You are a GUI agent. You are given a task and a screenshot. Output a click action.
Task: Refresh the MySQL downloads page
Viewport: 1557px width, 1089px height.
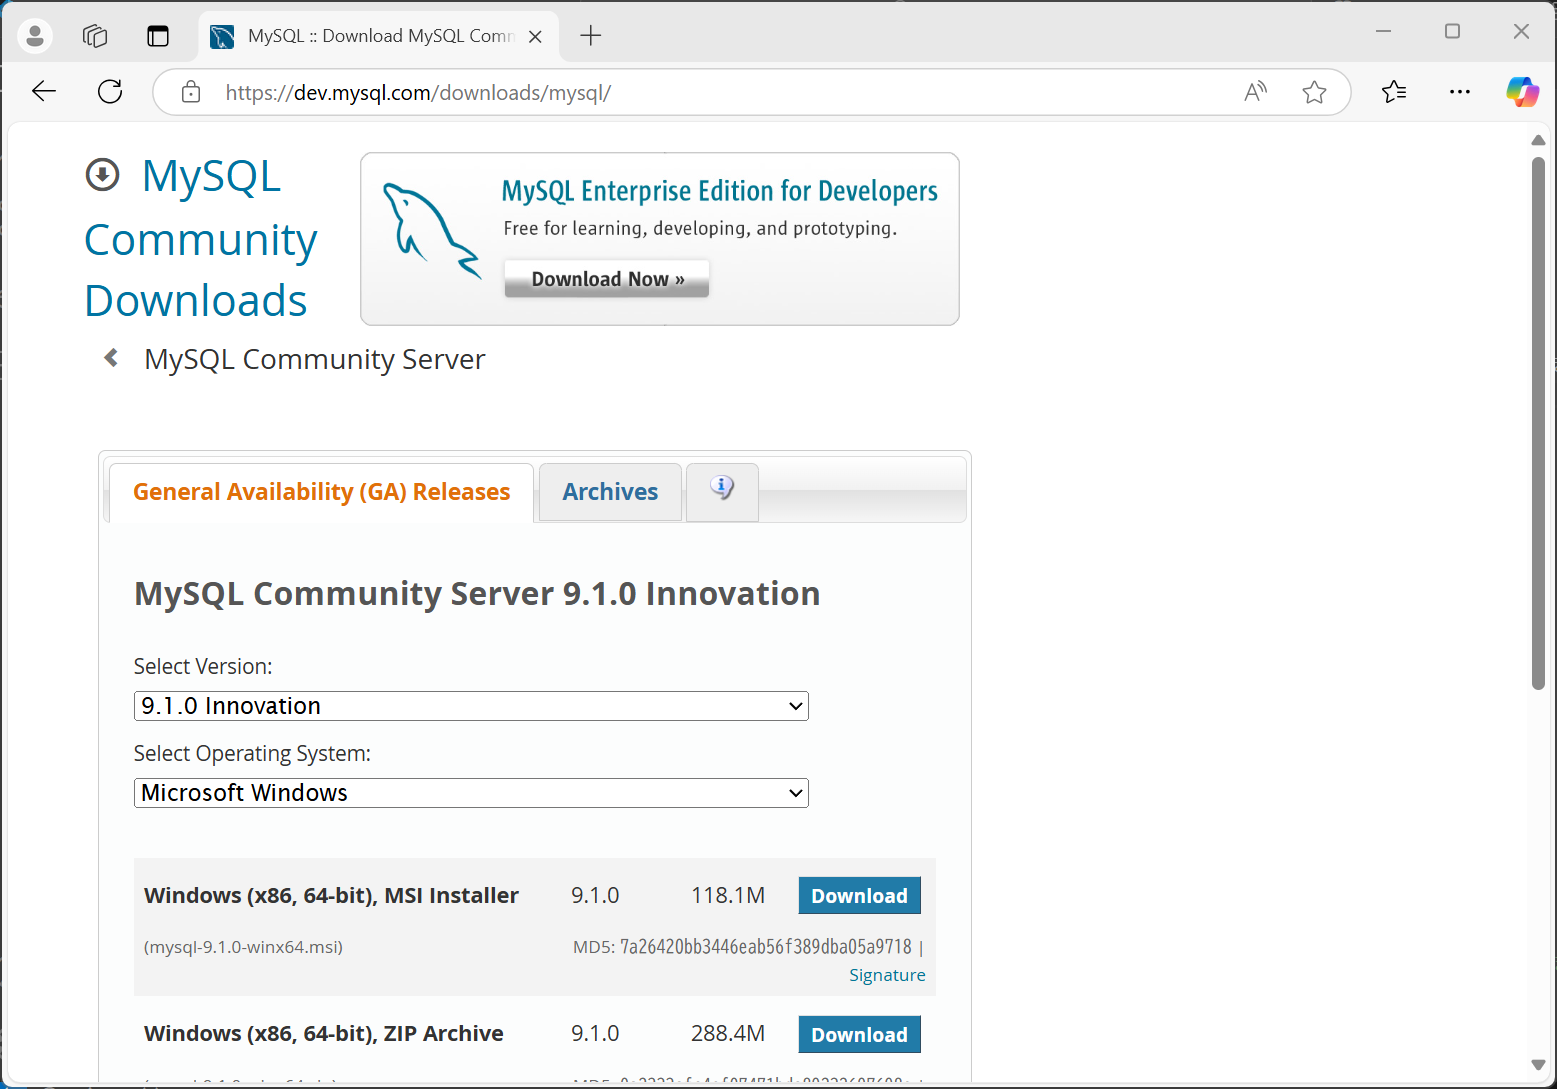tap(110, 92)
